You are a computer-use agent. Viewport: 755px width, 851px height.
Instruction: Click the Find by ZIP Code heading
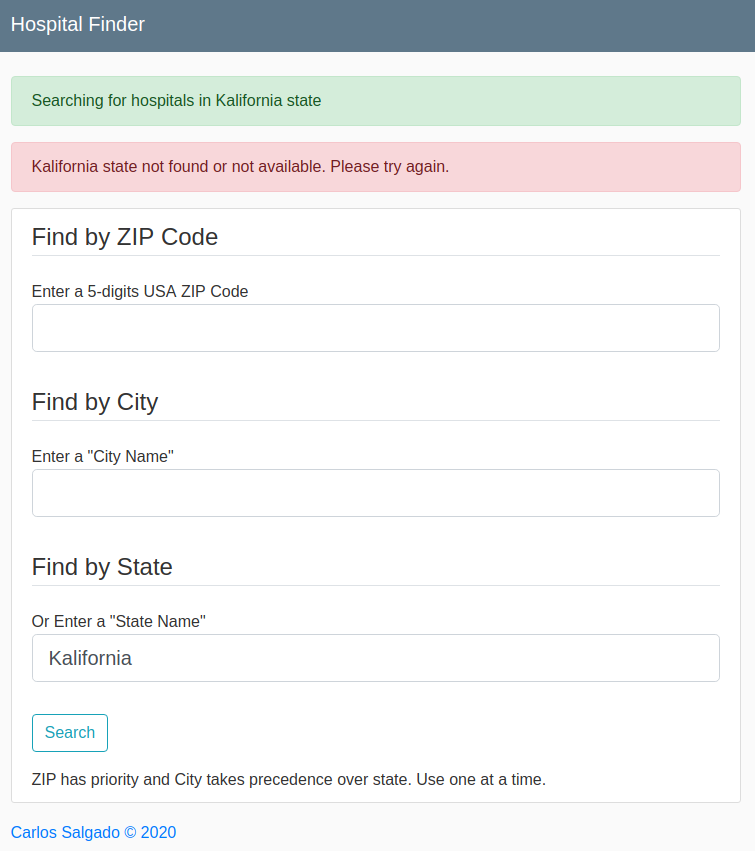click(x=125, y=237)
